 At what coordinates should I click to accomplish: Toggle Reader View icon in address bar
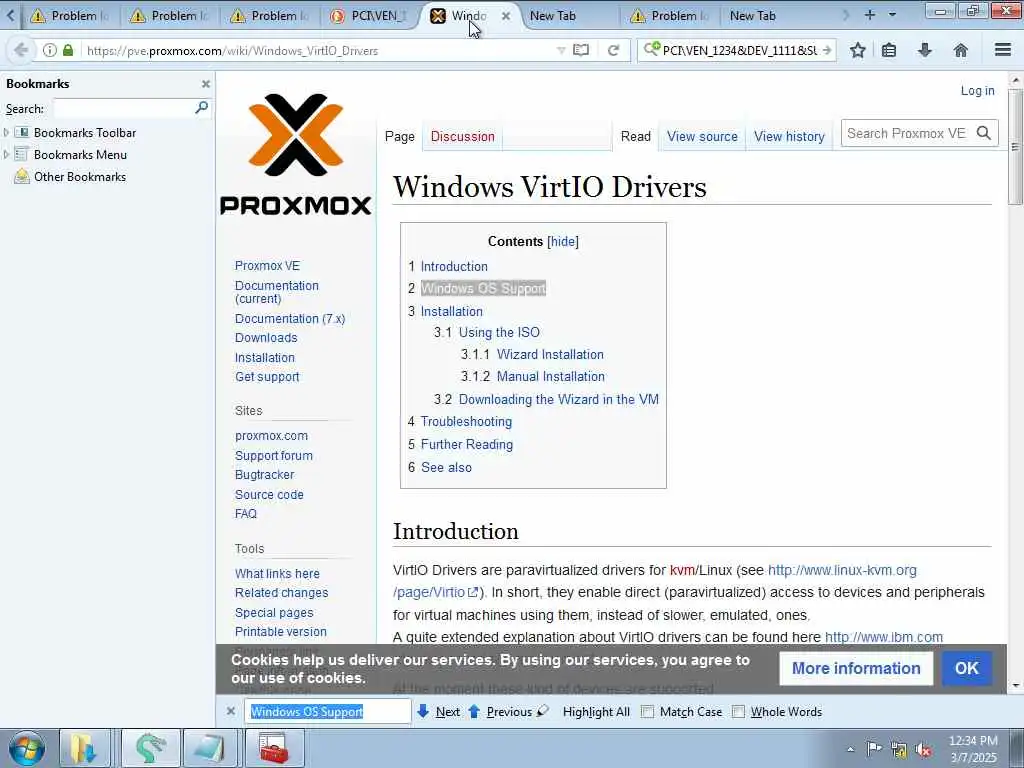pos(581,50)
